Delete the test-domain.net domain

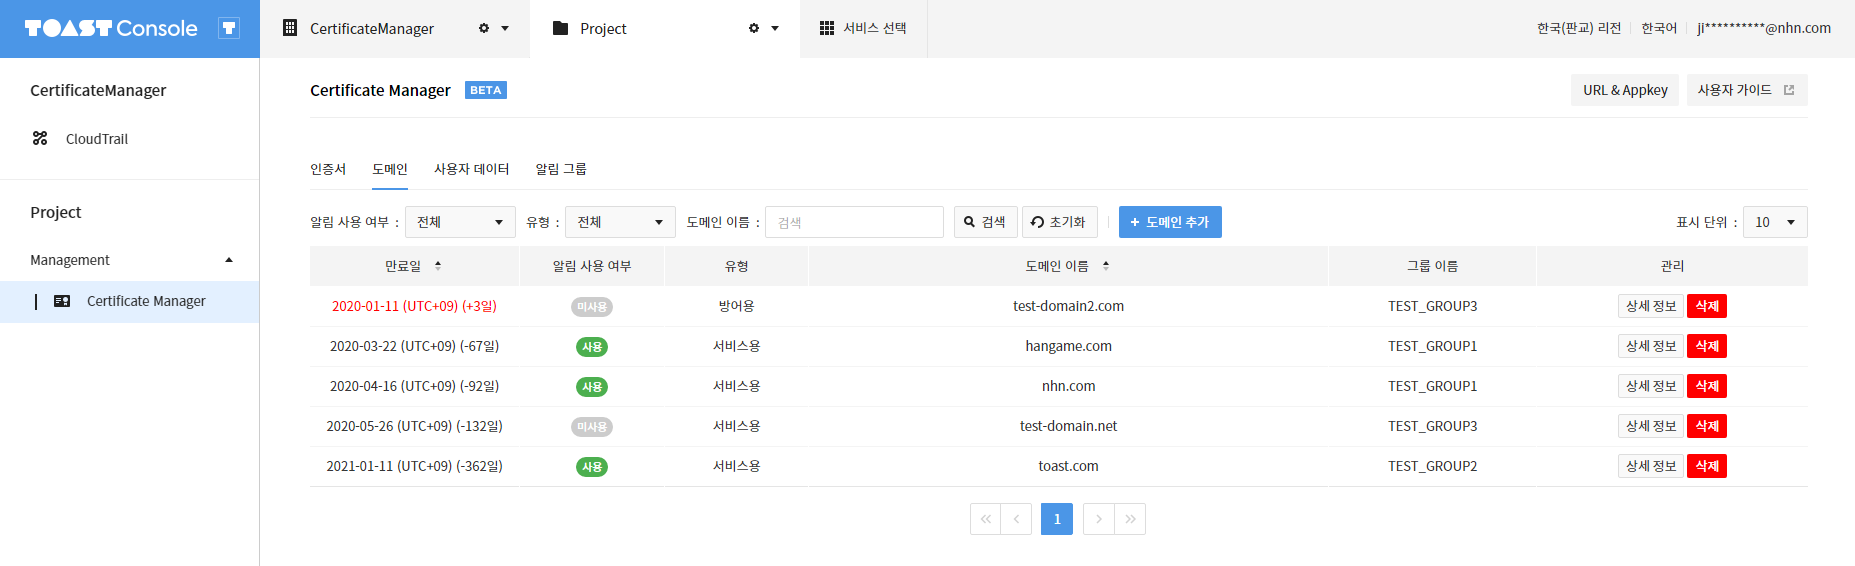pyautogui.click(x=1707, y=426)
